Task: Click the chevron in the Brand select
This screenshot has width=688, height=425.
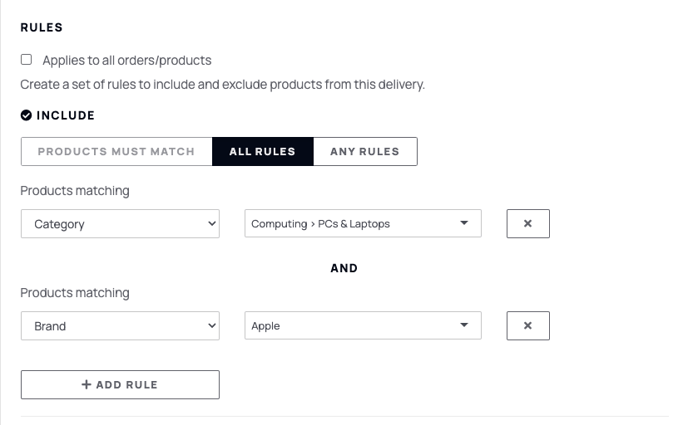Action: (x=212, y=326)
